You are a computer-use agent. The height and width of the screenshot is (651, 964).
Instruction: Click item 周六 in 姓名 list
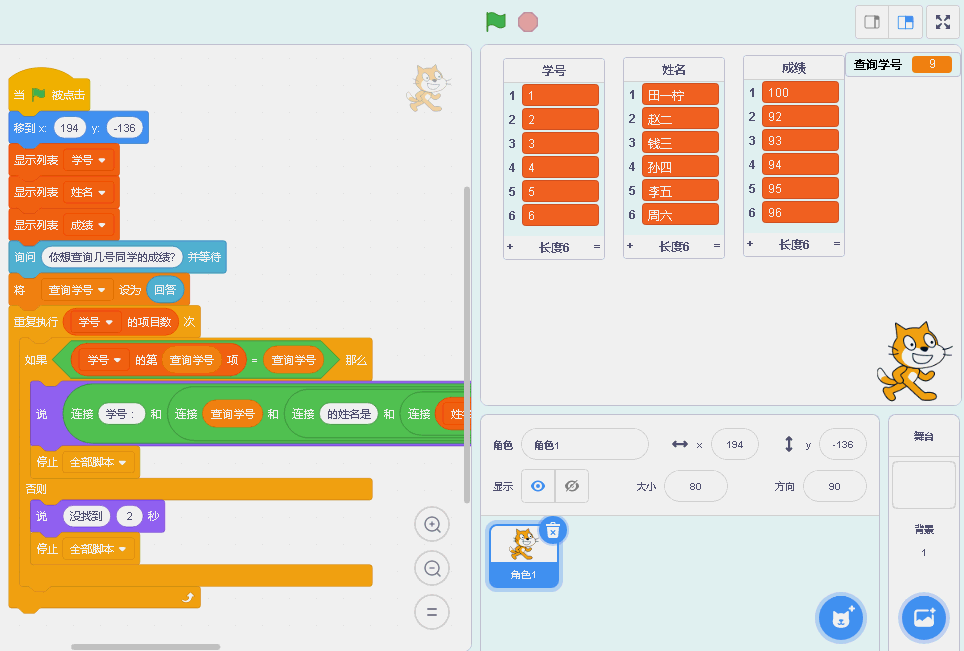click(680, 215)
